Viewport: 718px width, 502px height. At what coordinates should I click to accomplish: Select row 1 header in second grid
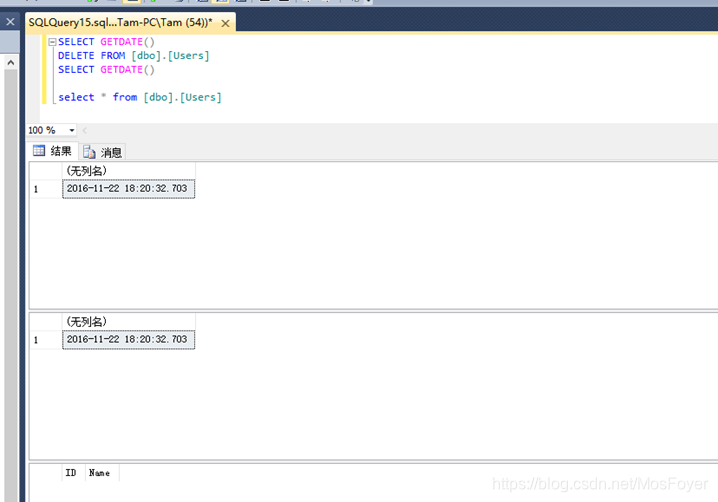click(46, 340)
